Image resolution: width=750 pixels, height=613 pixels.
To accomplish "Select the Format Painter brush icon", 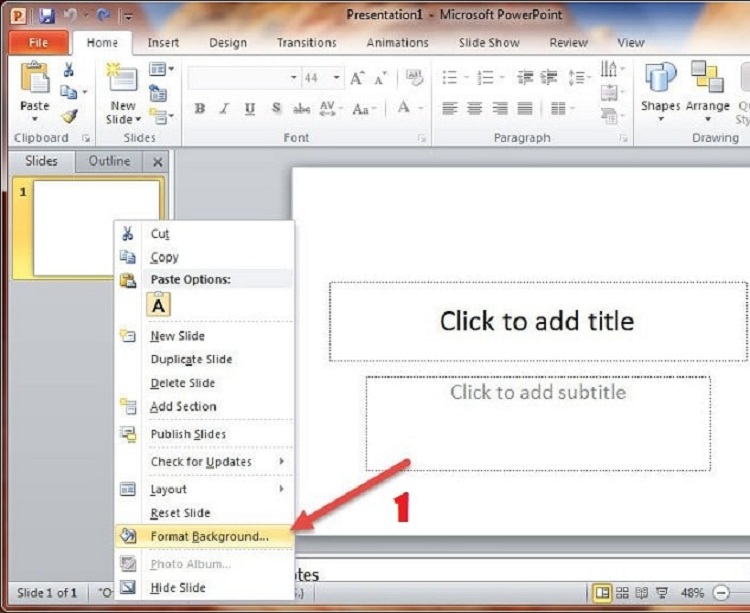I will coord(70,116).
